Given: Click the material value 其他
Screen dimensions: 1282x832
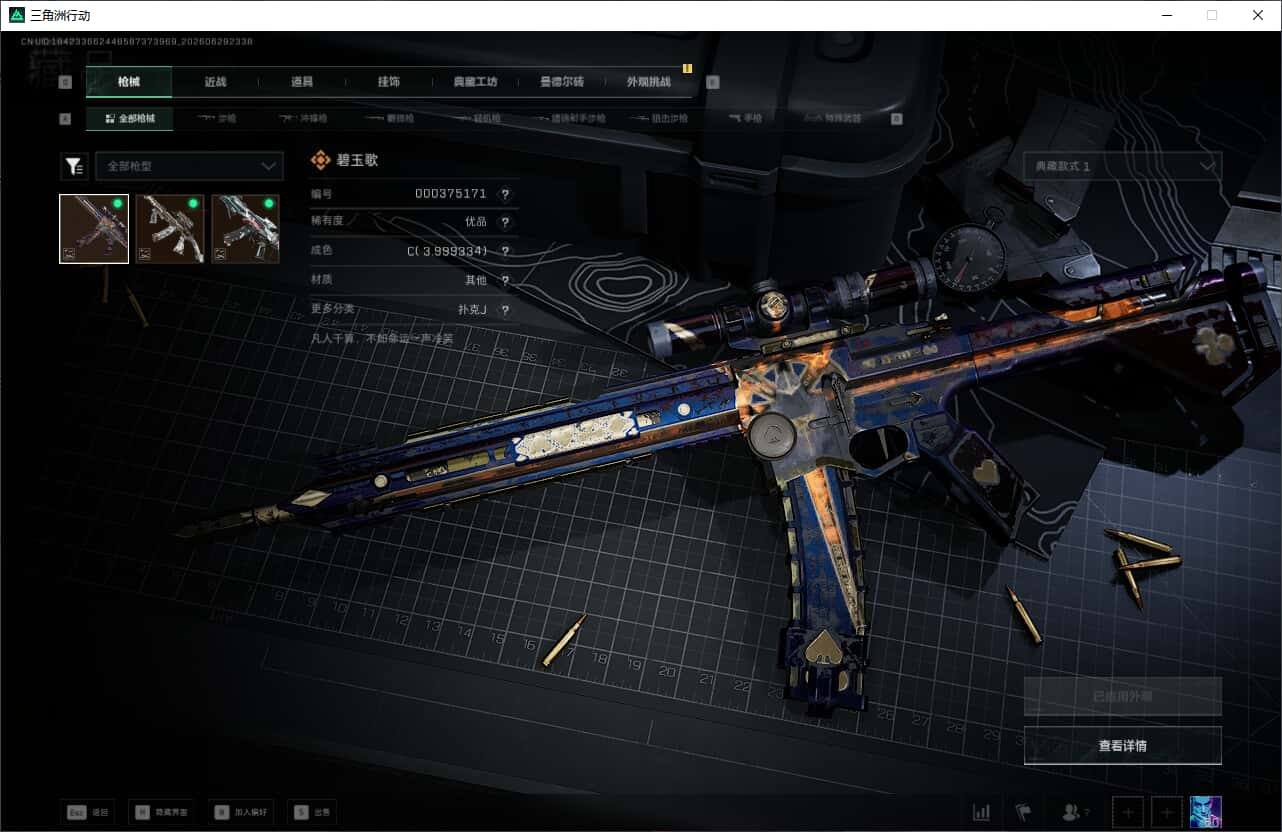Looking at the screenshot, I should point(476,281).
